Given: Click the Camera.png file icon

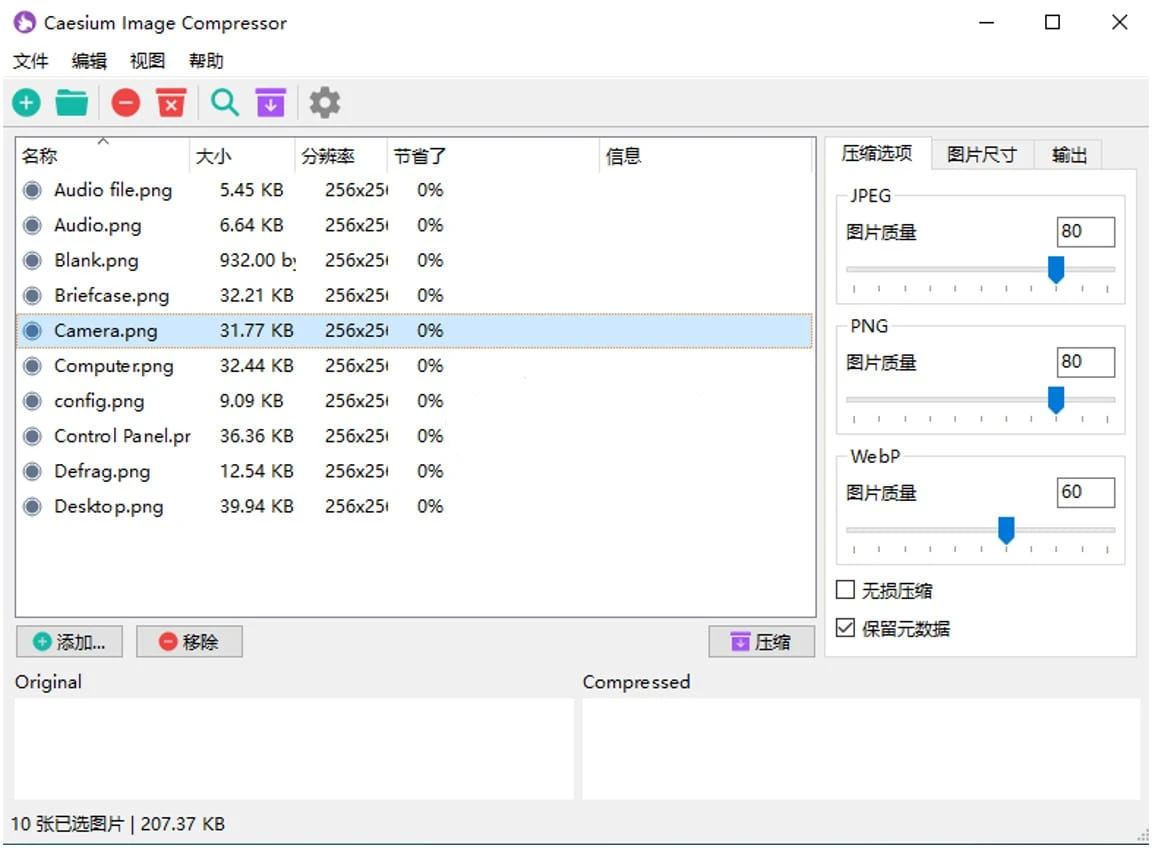Looking at the screenshot, I should click(33, 331).
